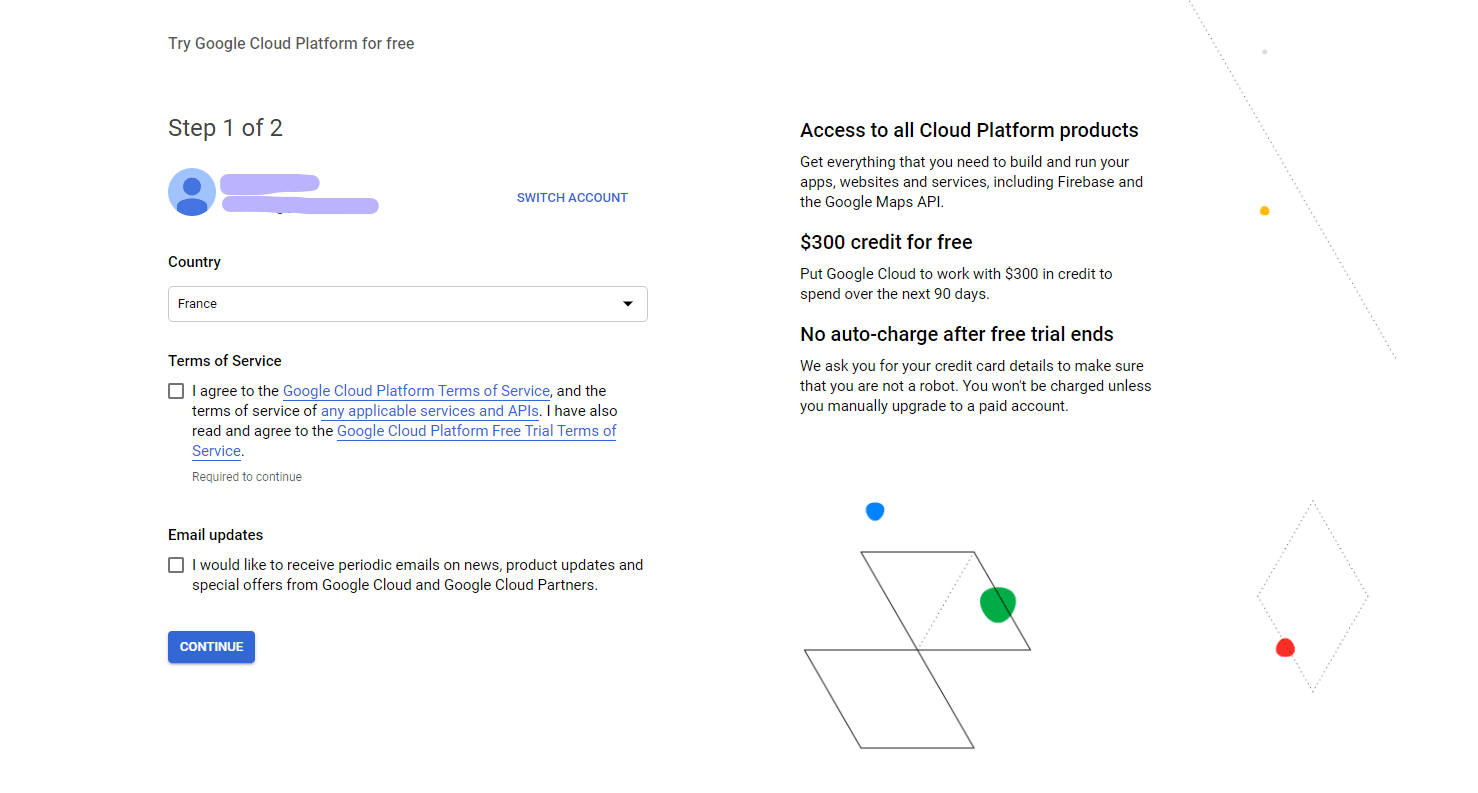The image size is (1478, 793).
Task: Click the account avatar icon
Action: (192, 192)
